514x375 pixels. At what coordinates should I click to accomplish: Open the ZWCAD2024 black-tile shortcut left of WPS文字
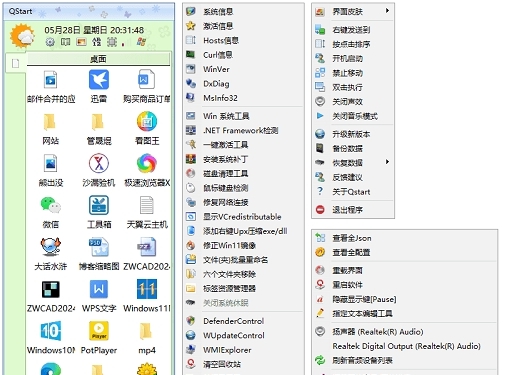[x=51, y=289]
